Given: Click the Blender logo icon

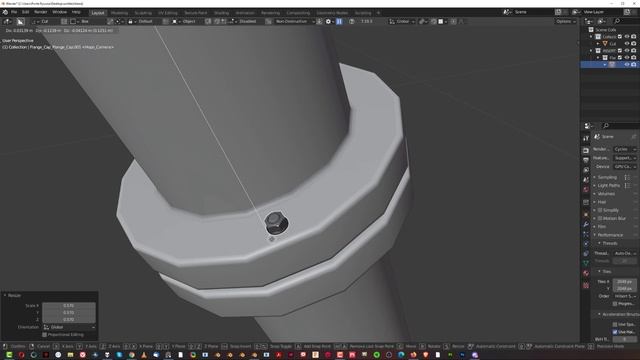Looking at the screenshot, I should pos(5,12).
